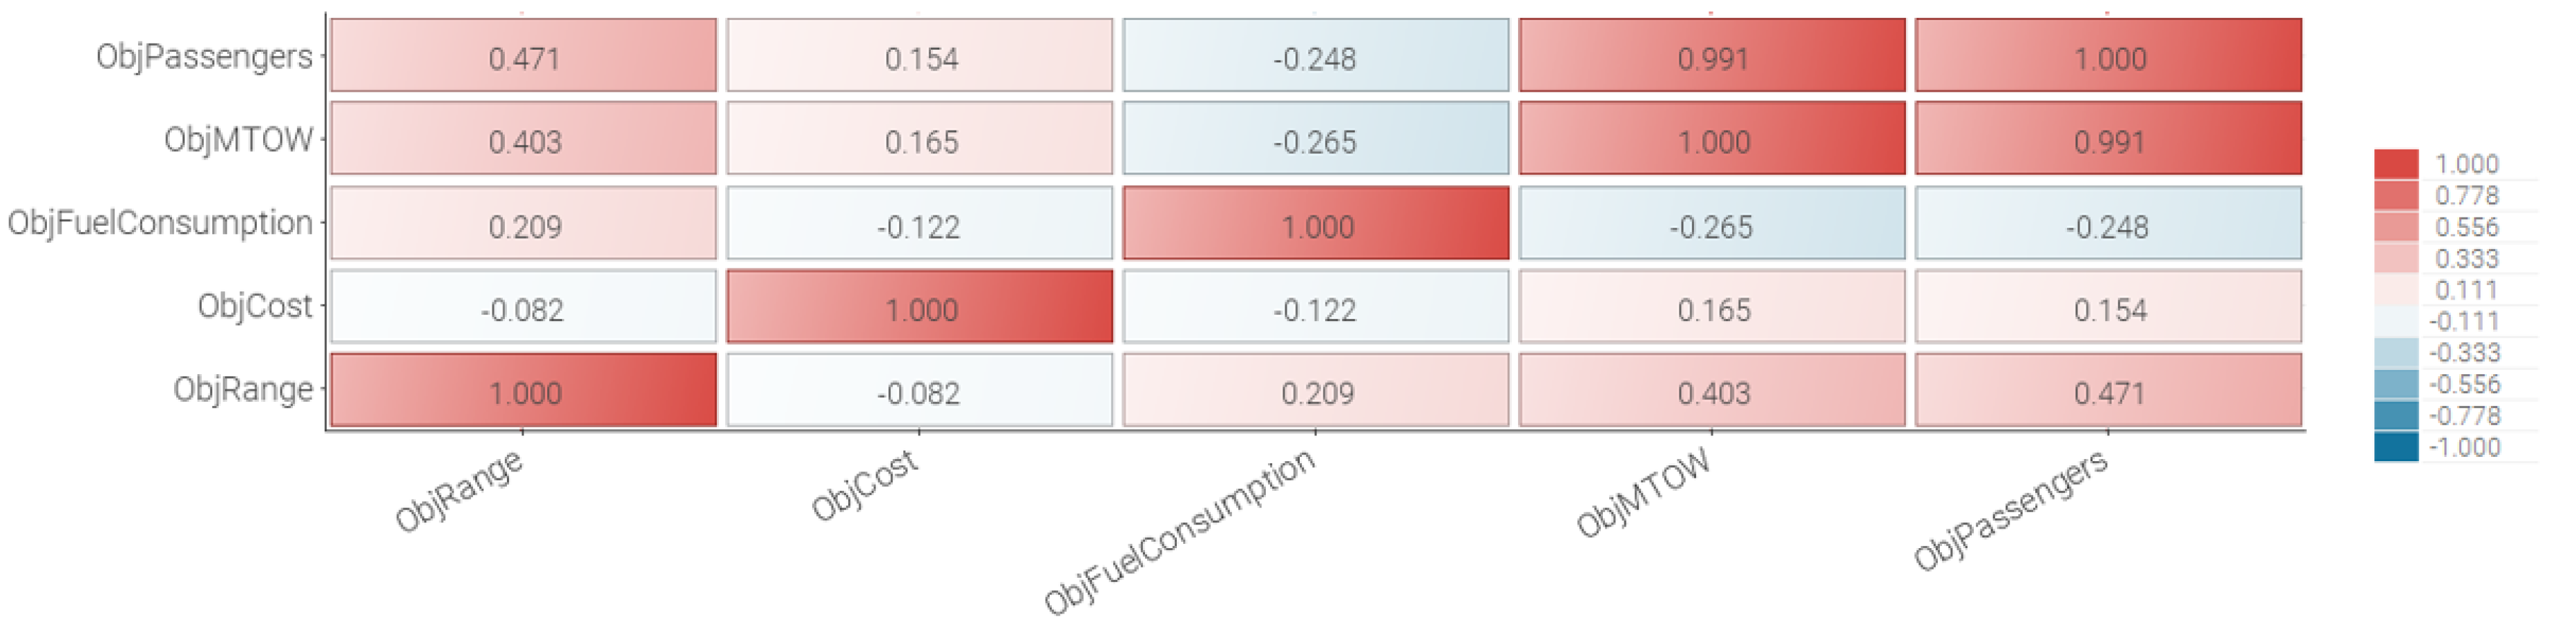Click the 1.000 red legend swatch
Screen dimensions: 2576x624
click(x=2396, y=164)
